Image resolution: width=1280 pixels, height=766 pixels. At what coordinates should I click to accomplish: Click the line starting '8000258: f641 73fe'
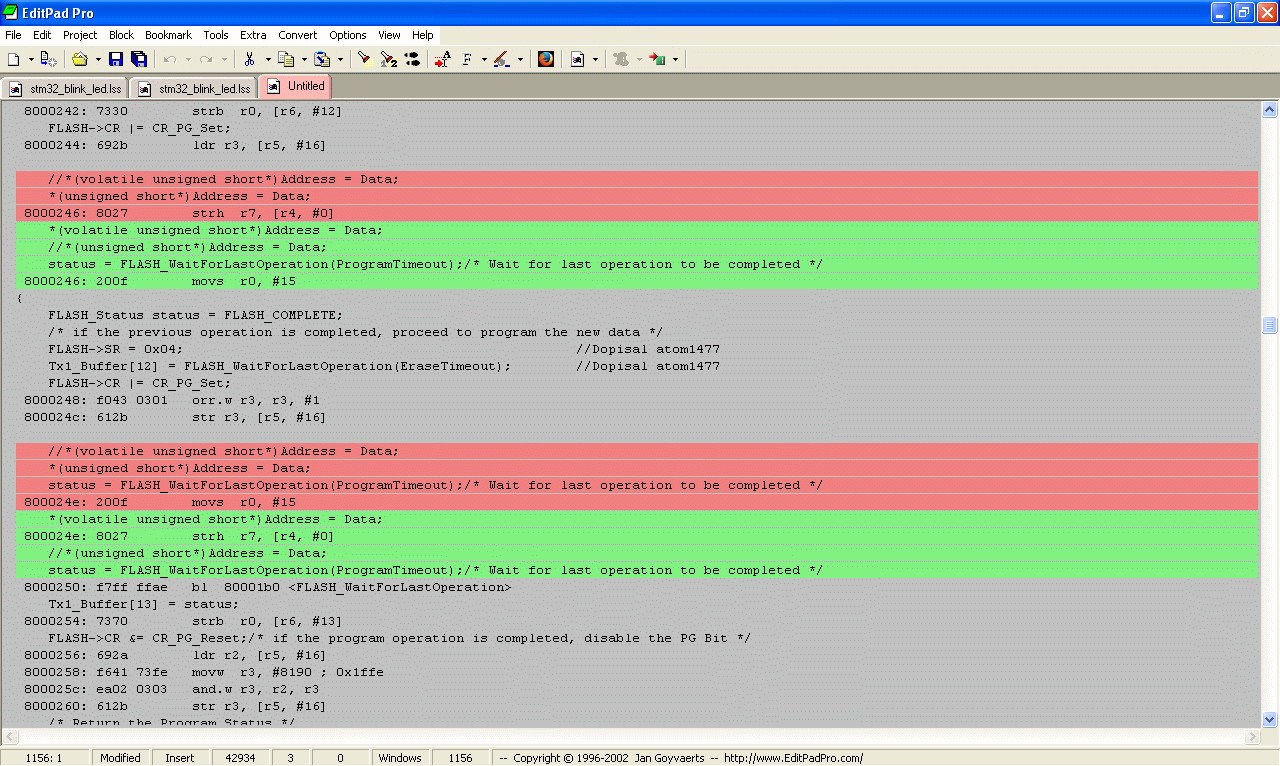[204, 672]
